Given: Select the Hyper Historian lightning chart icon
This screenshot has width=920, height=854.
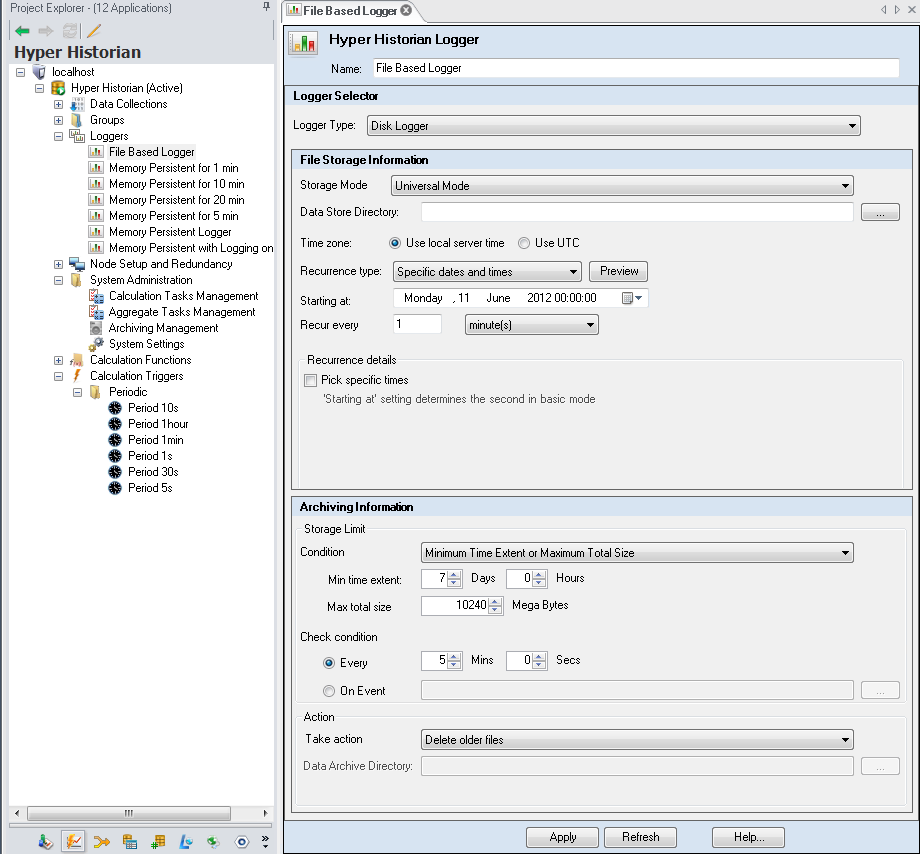Looking at the screenshot, I should click(x=73, y=842).
